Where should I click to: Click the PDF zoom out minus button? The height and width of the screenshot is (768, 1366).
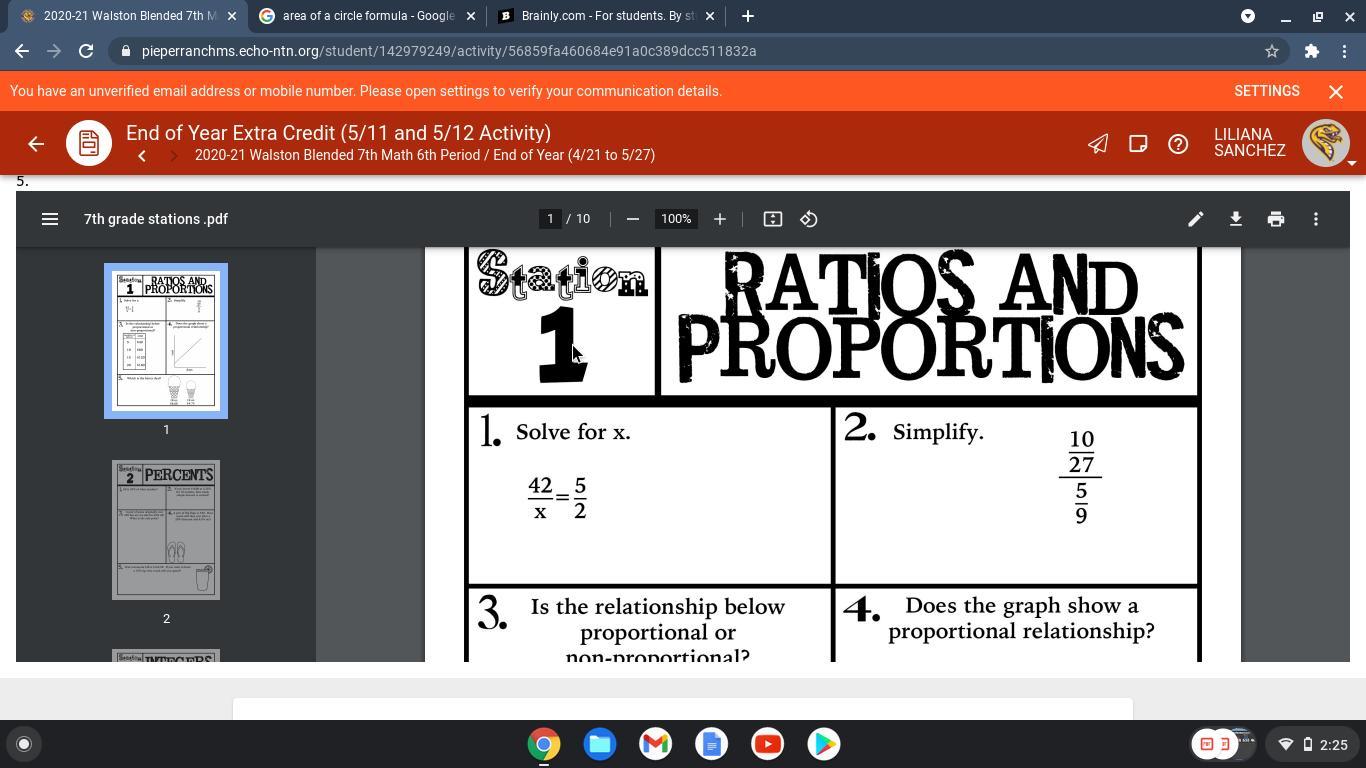[632, 219]
